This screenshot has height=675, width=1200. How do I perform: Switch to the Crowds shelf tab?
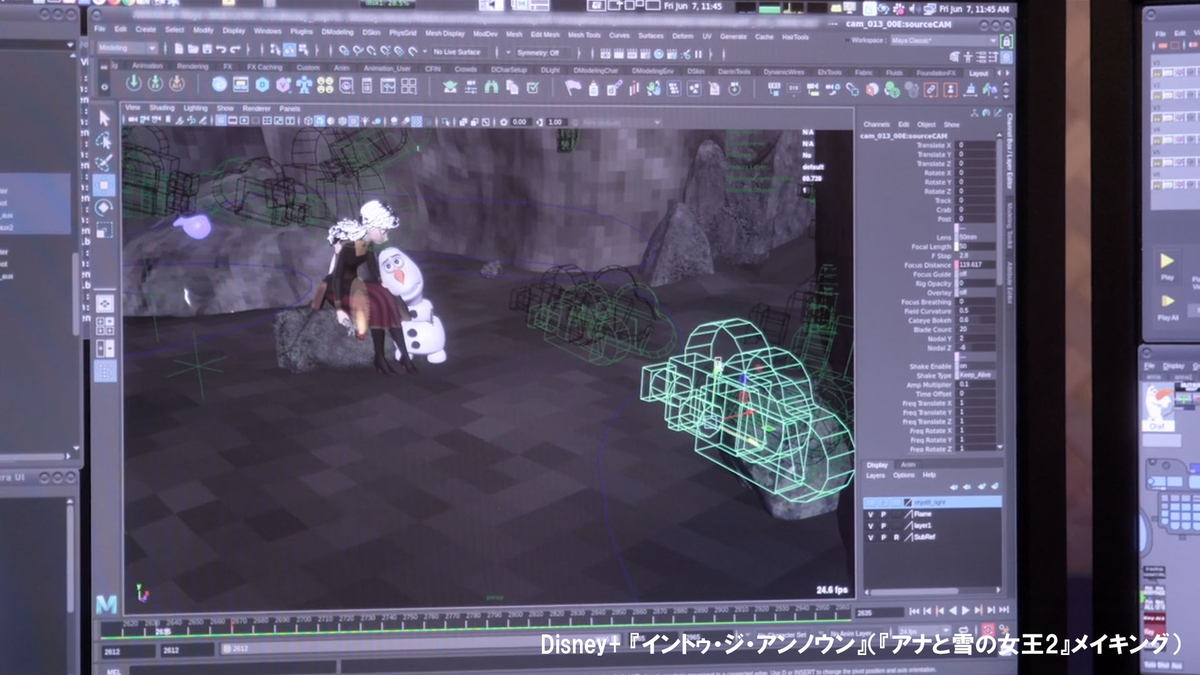pos(466,69)
